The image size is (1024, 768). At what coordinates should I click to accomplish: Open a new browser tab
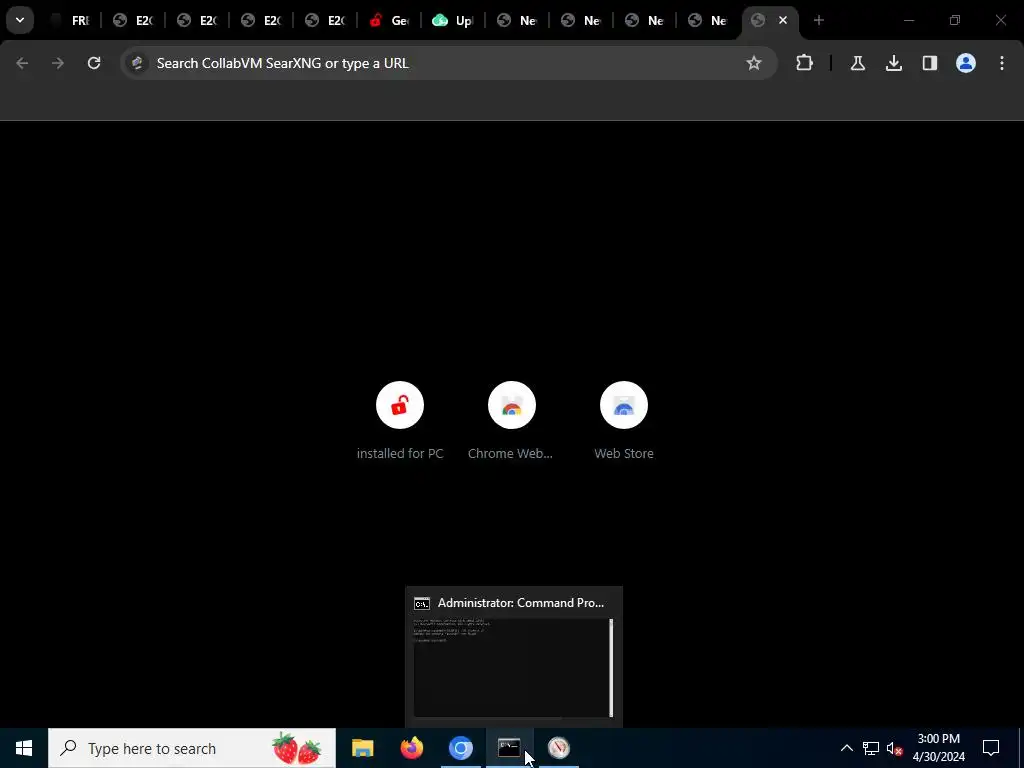point(818,20)
